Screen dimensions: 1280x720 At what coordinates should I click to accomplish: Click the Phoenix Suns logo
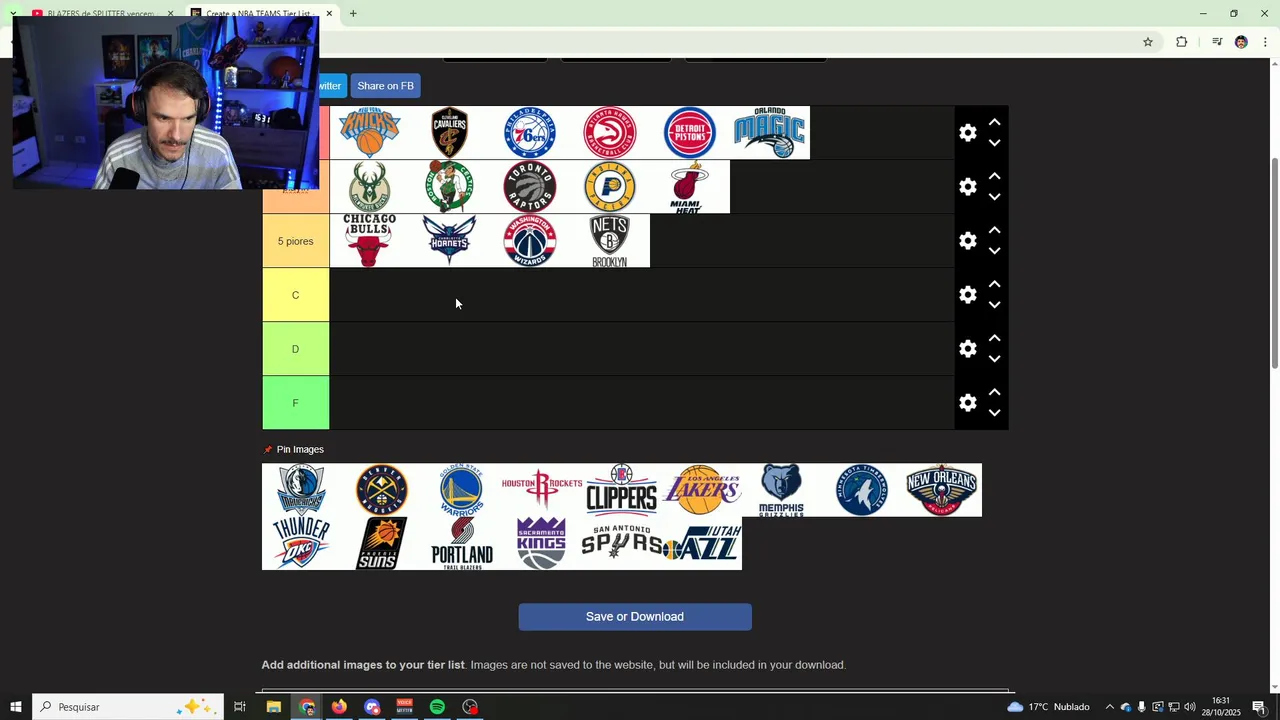coord(382,543)
